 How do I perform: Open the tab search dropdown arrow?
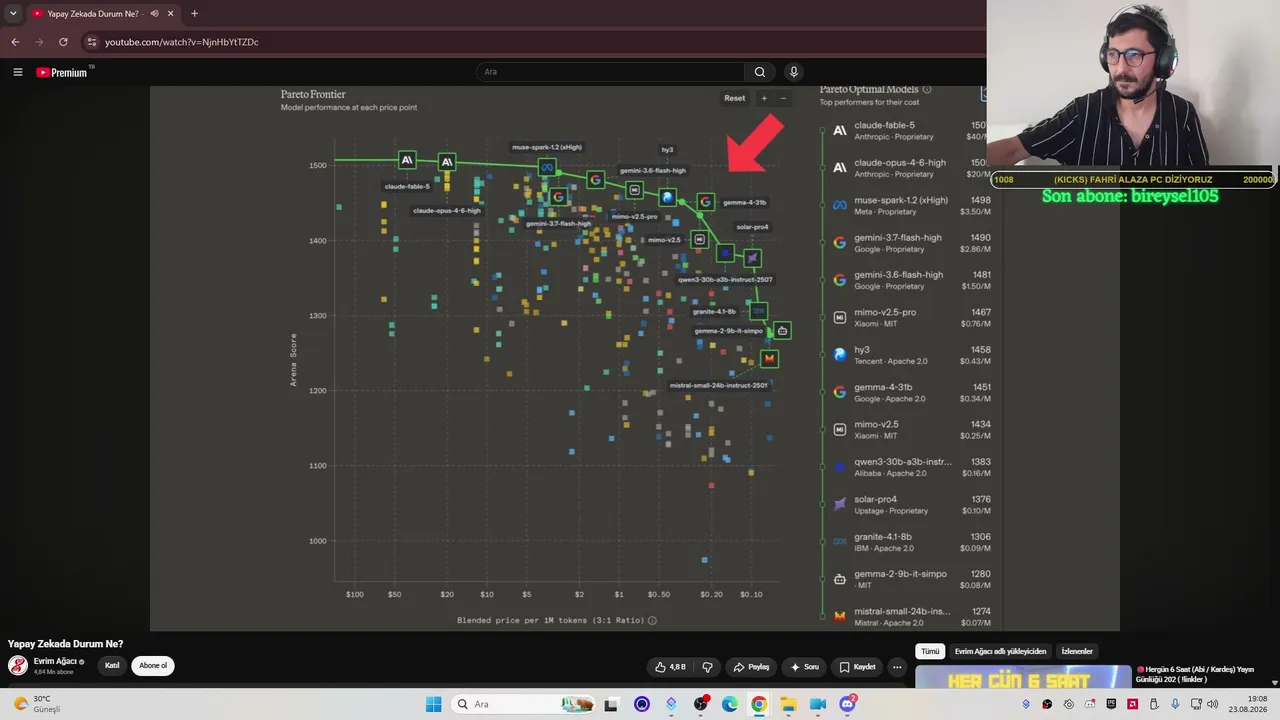(12, 14)
